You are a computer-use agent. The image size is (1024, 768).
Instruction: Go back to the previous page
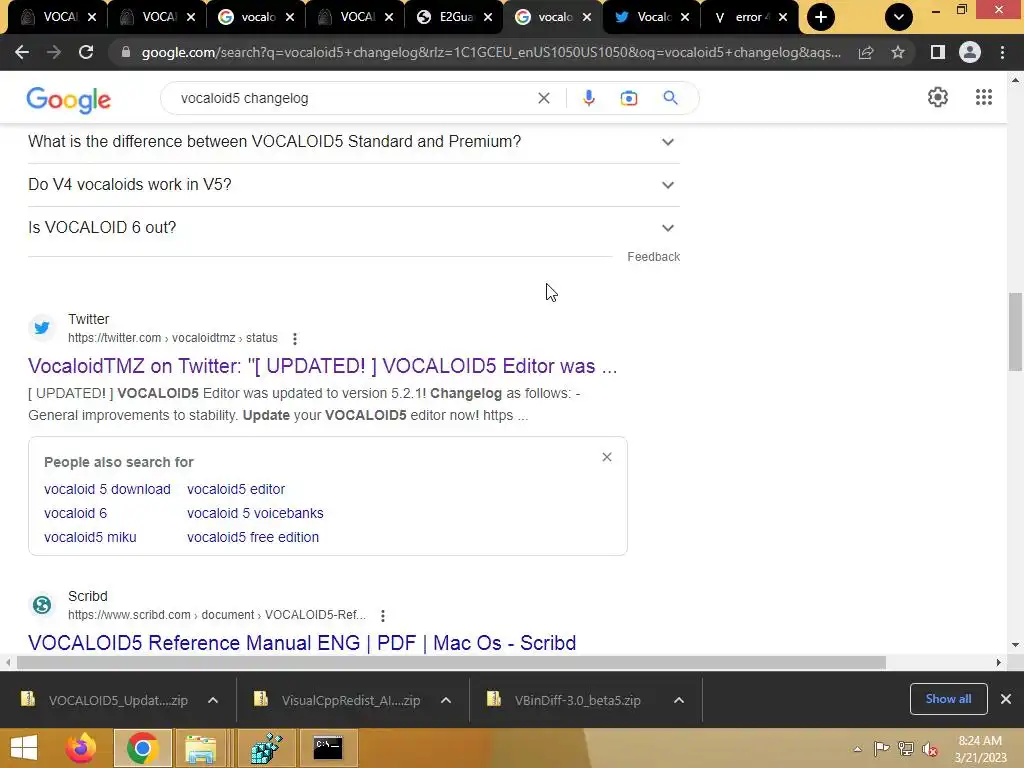tap(22, 52)
